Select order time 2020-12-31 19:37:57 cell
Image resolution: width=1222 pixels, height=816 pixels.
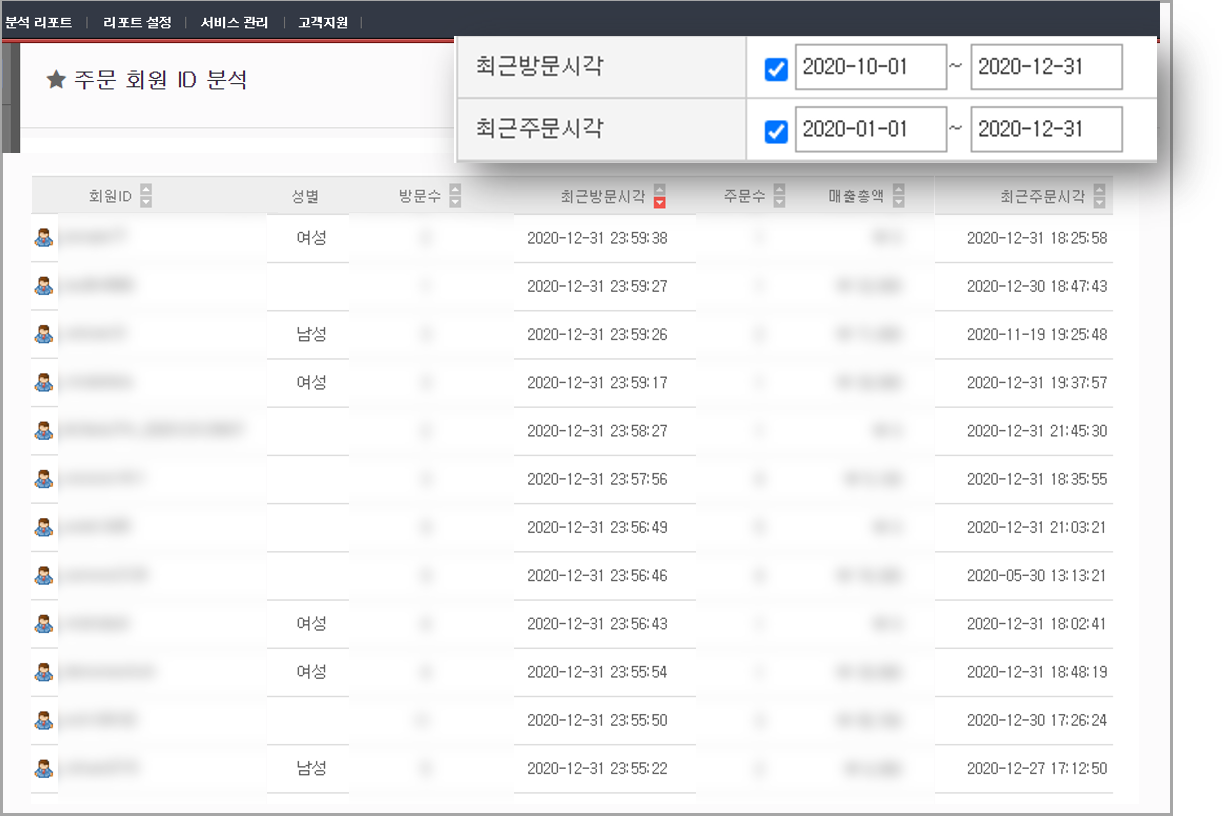pyautogui.click(x=1037, y=383)
